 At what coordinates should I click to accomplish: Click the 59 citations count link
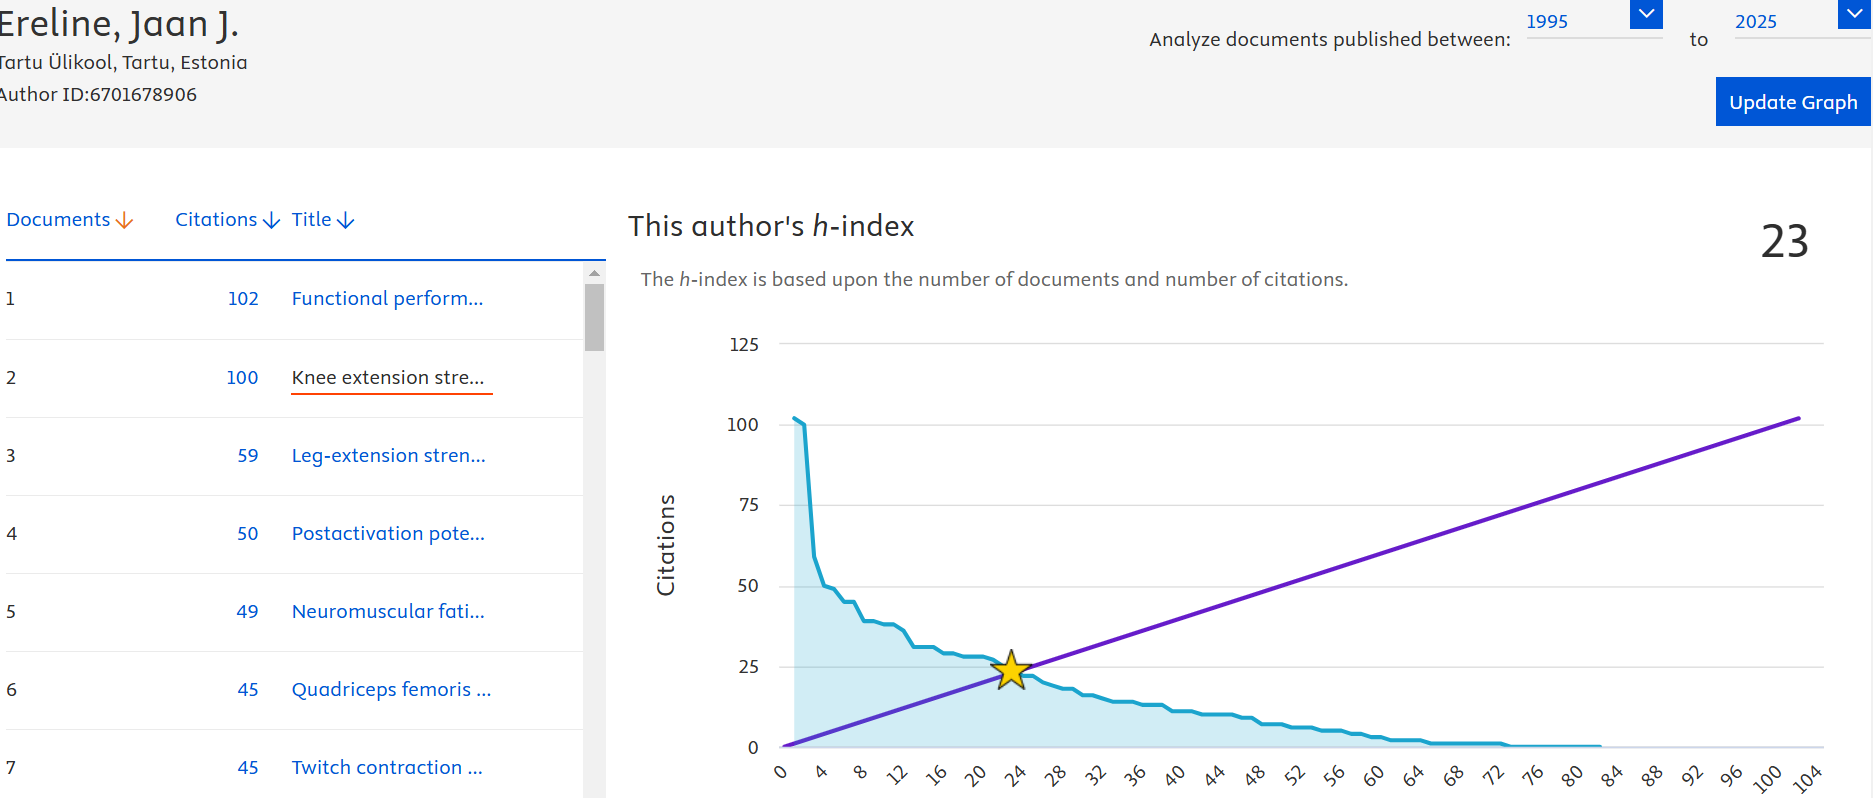point(248,456)
